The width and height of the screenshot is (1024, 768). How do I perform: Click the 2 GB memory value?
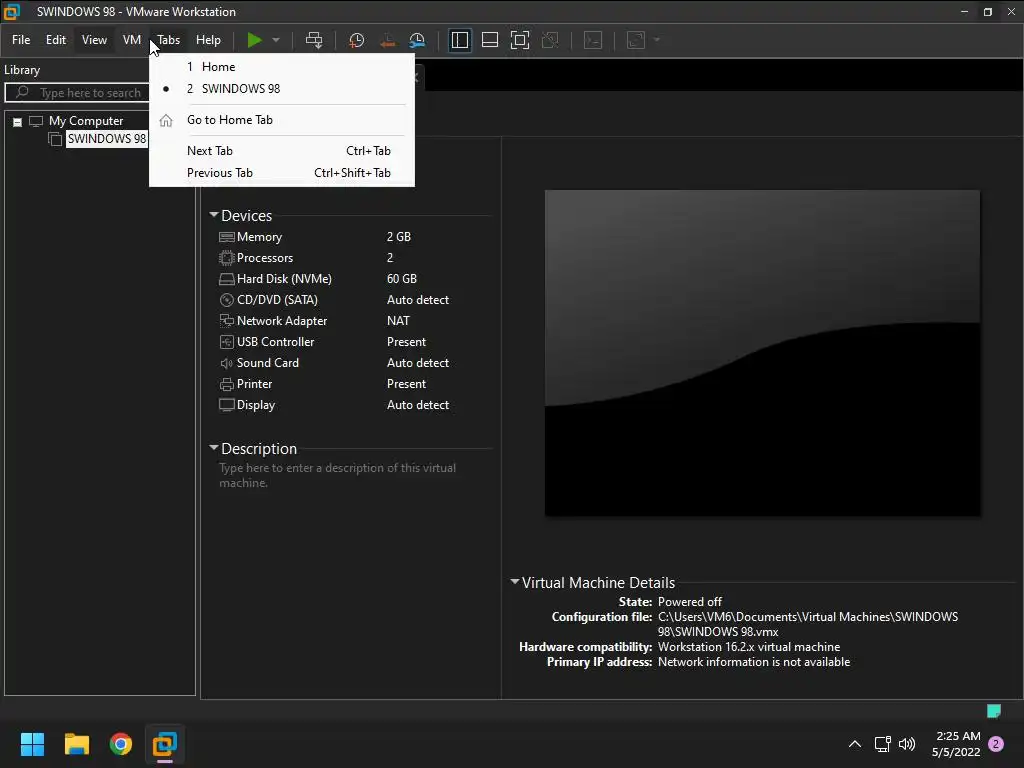[398, 237]
